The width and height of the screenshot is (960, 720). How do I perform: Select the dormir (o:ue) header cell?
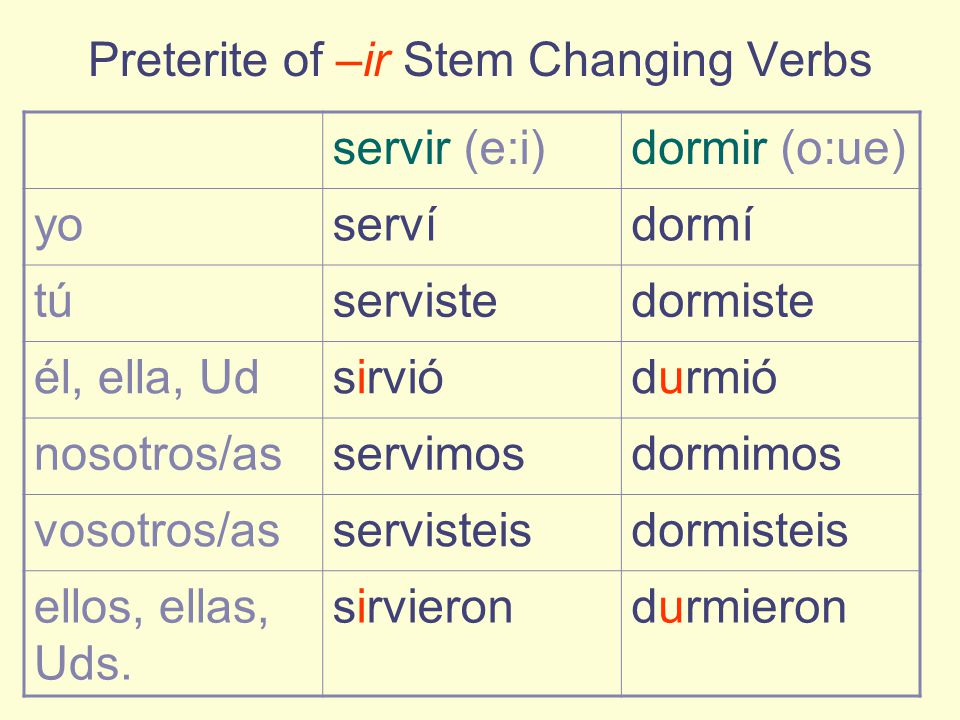(770, 150)
